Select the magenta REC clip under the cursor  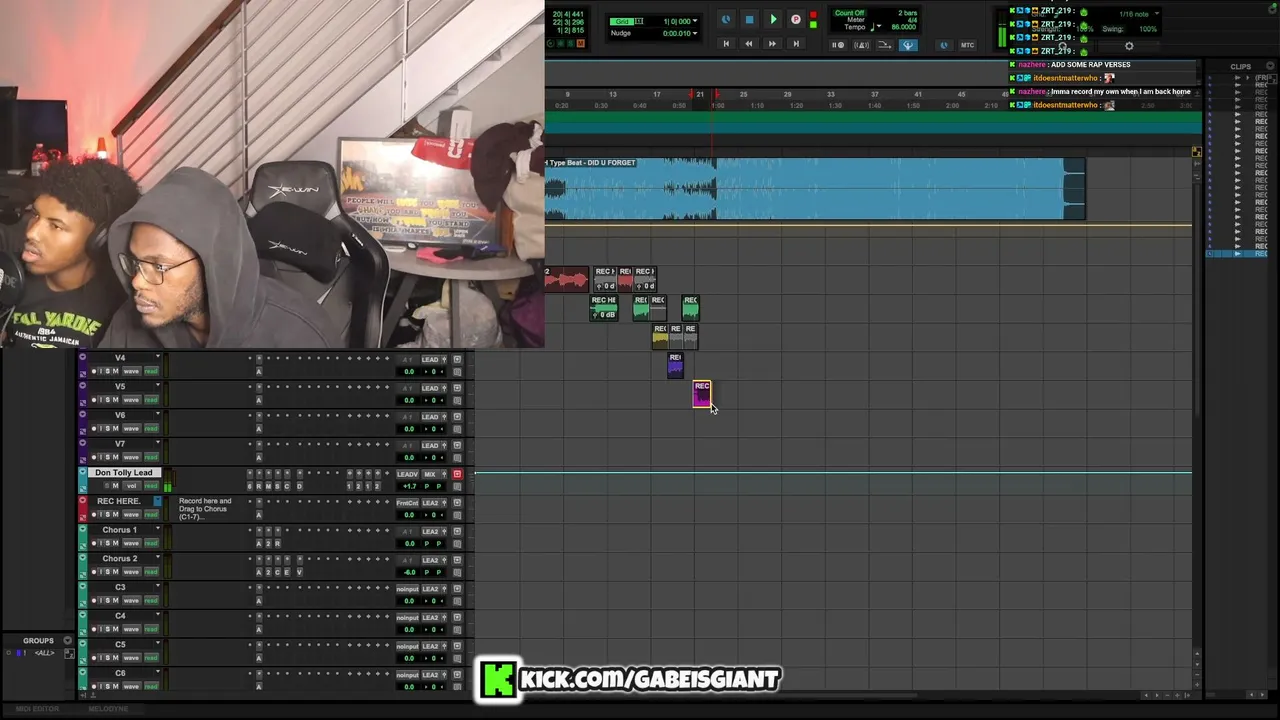tap(702, 394)
